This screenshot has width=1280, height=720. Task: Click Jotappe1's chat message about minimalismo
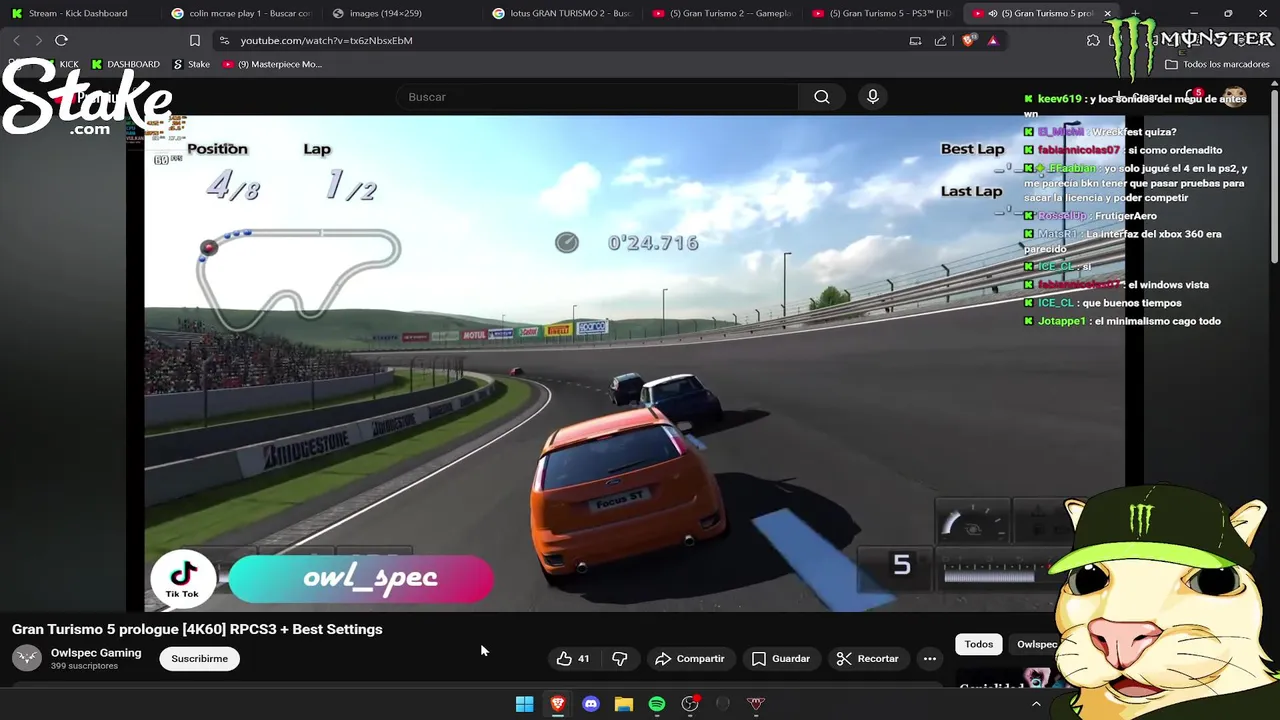[1122, 321]
